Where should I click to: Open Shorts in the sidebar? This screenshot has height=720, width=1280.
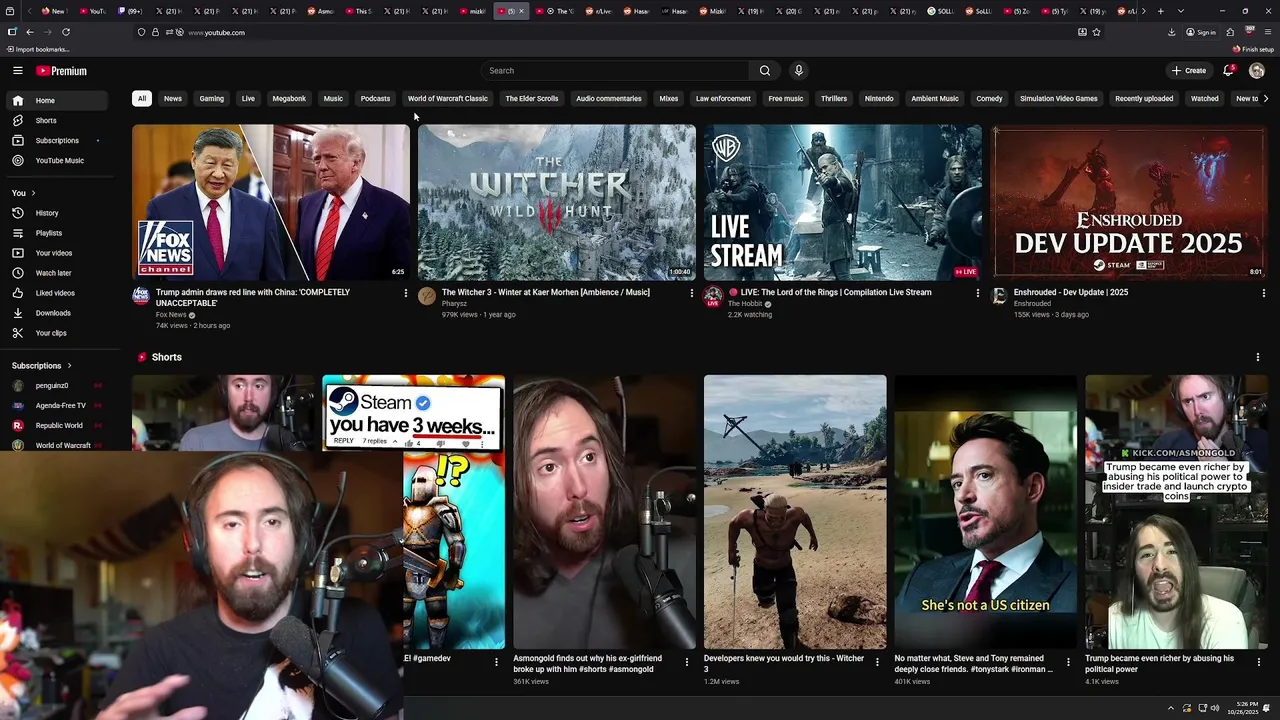(56, 120)
